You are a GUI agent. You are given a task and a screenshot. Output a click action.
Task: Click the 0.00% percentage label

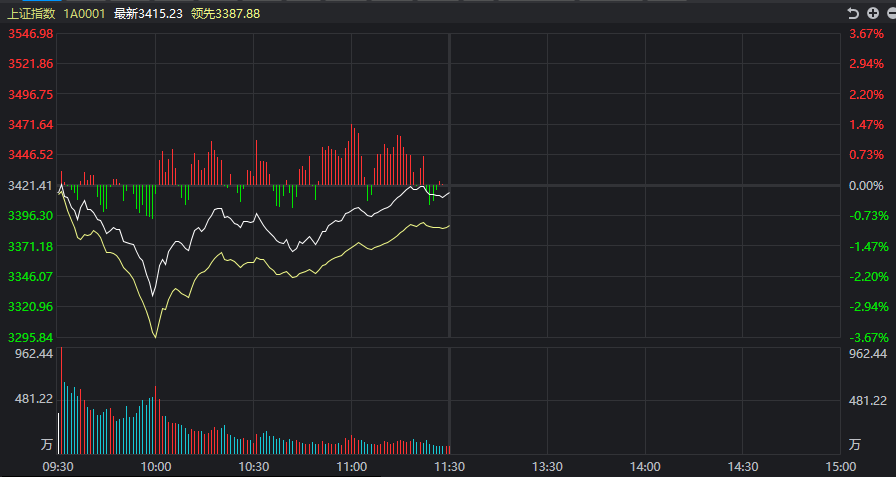click(x=866, y=186)
